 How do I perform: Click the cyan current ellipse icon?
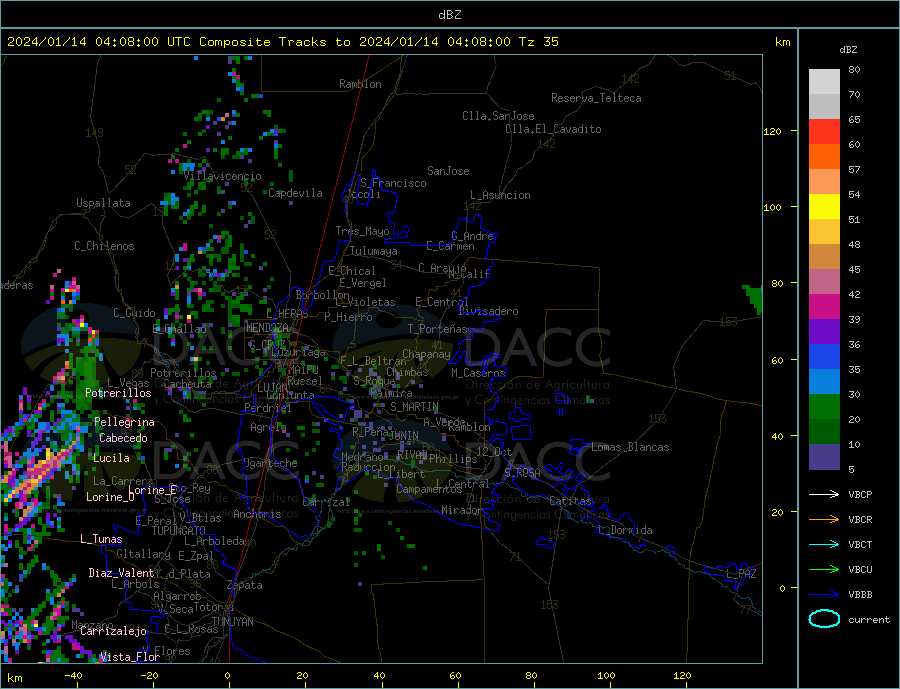pos(824,618)
